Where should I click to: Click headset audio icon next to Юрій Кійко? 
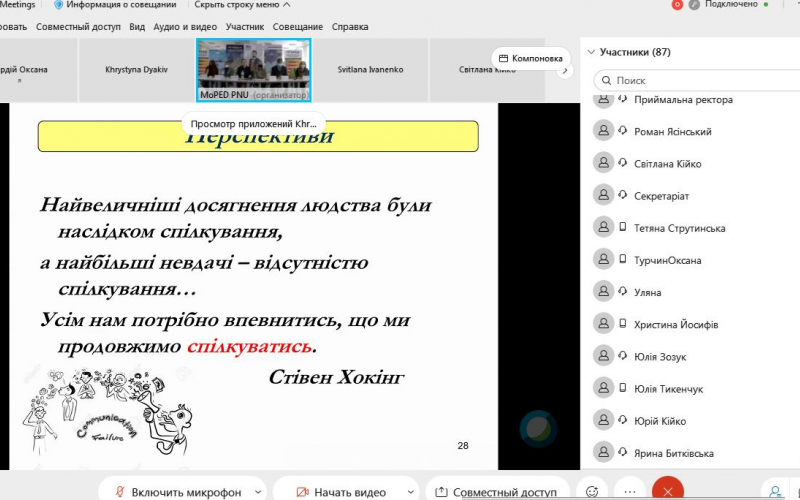click(x=622, y=420)
